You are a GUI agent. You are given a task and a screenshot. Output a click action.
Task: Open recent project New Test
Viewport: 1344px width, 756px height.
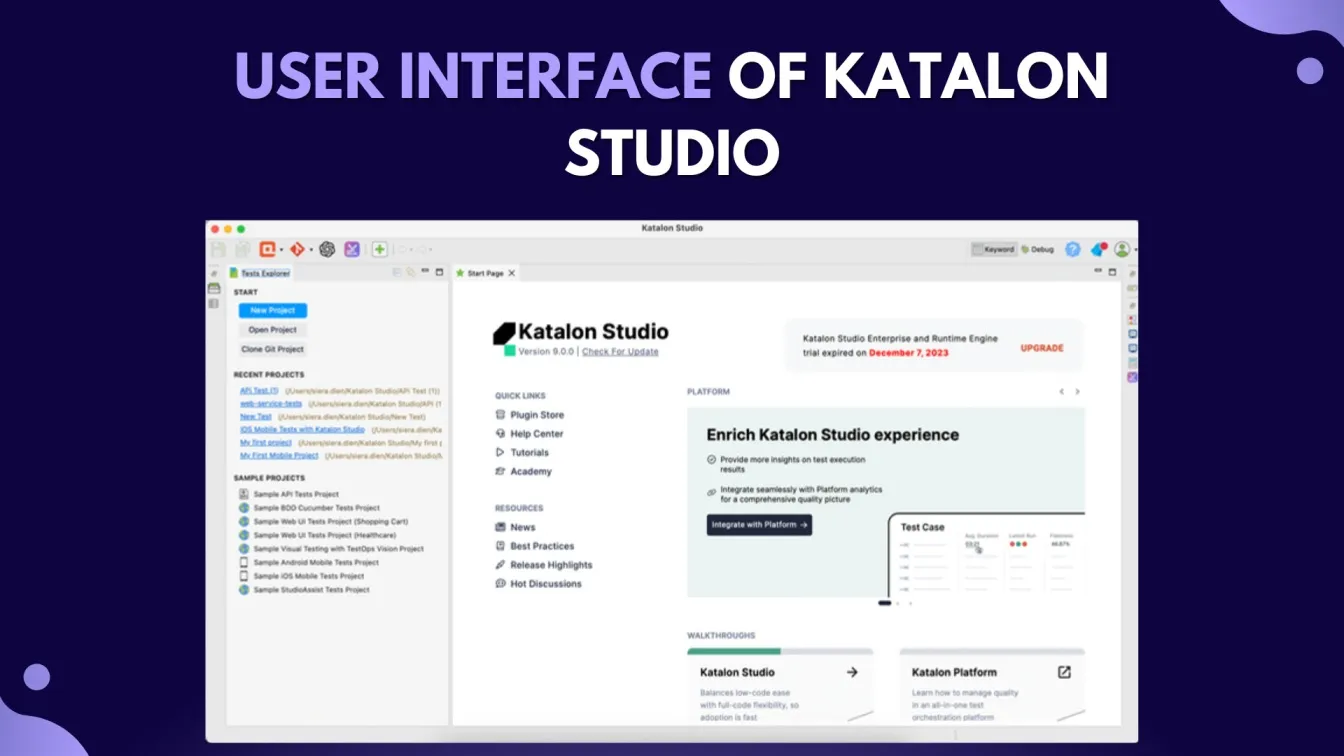tap(256, 417)
